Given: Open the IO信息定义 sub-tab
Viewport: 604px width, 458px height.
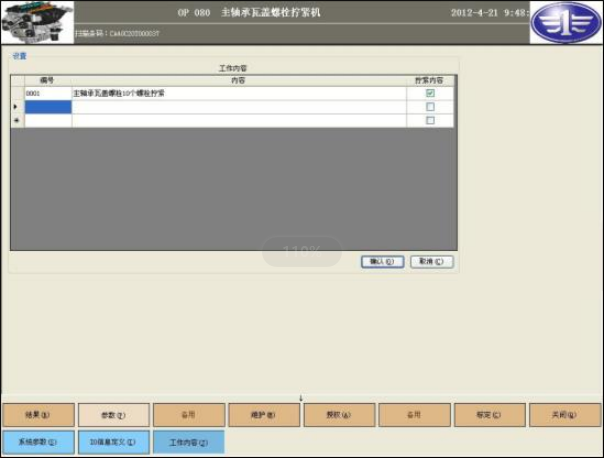Looking at the screenshot, I should click(114, 442).
